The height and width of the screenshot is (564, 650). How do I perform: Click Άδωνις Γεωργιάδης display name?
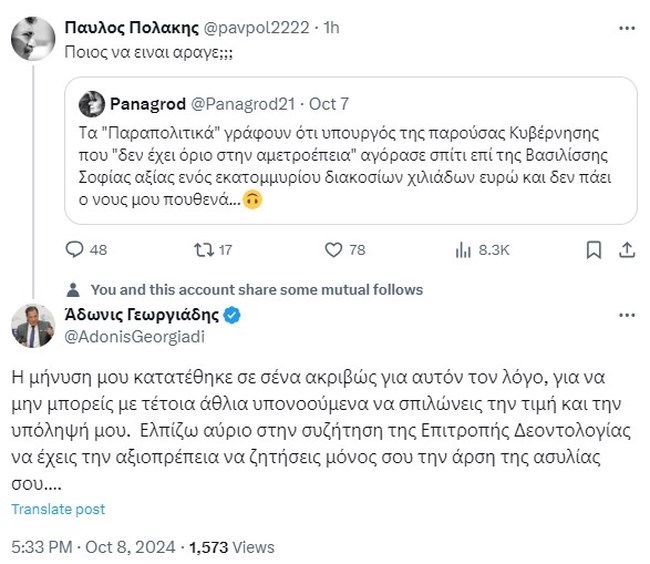[x=140, y=316]
